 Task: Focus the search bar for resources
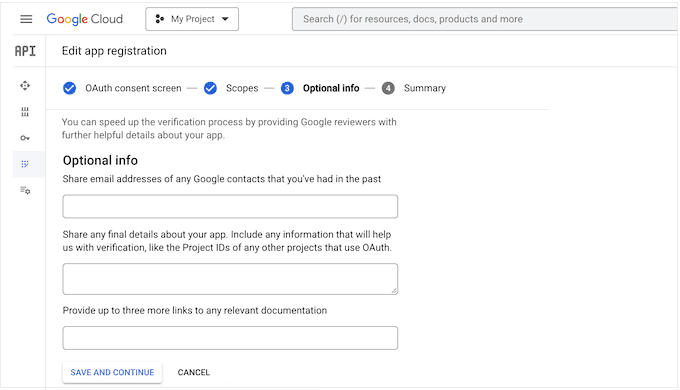click(x=485, y=19)
